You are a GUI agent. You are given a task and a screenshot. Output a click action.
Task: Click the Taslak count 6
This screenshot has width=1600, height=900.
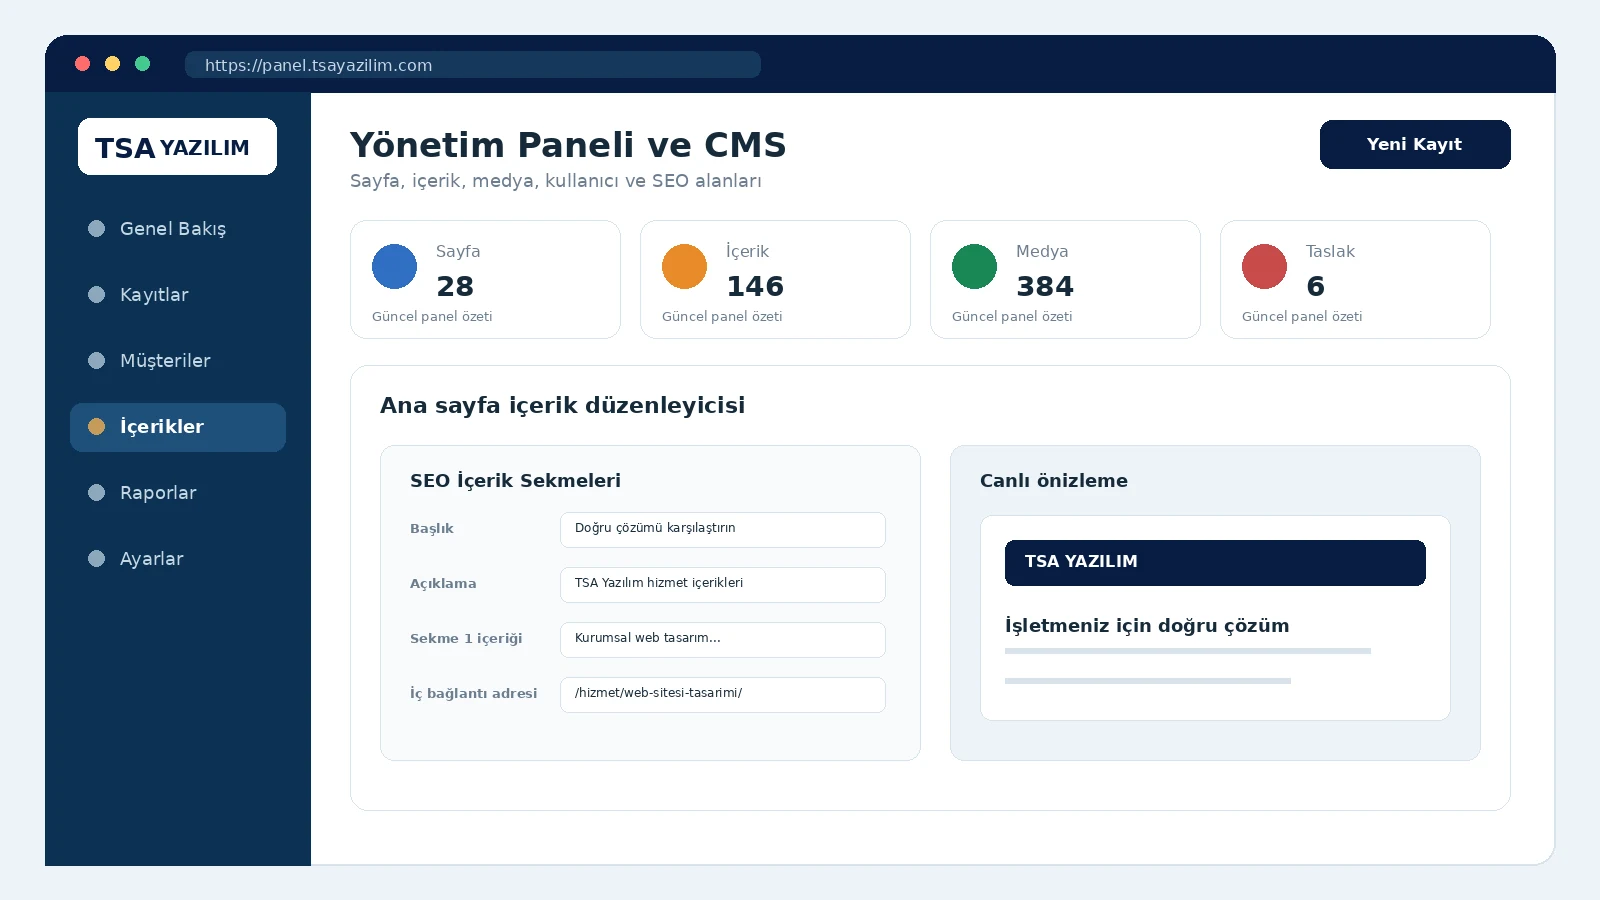click(1316, 287)
